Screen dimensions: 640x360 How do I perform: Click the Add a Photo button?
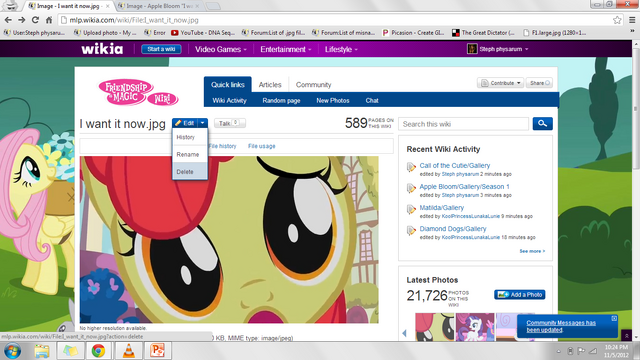pos(520,294)
